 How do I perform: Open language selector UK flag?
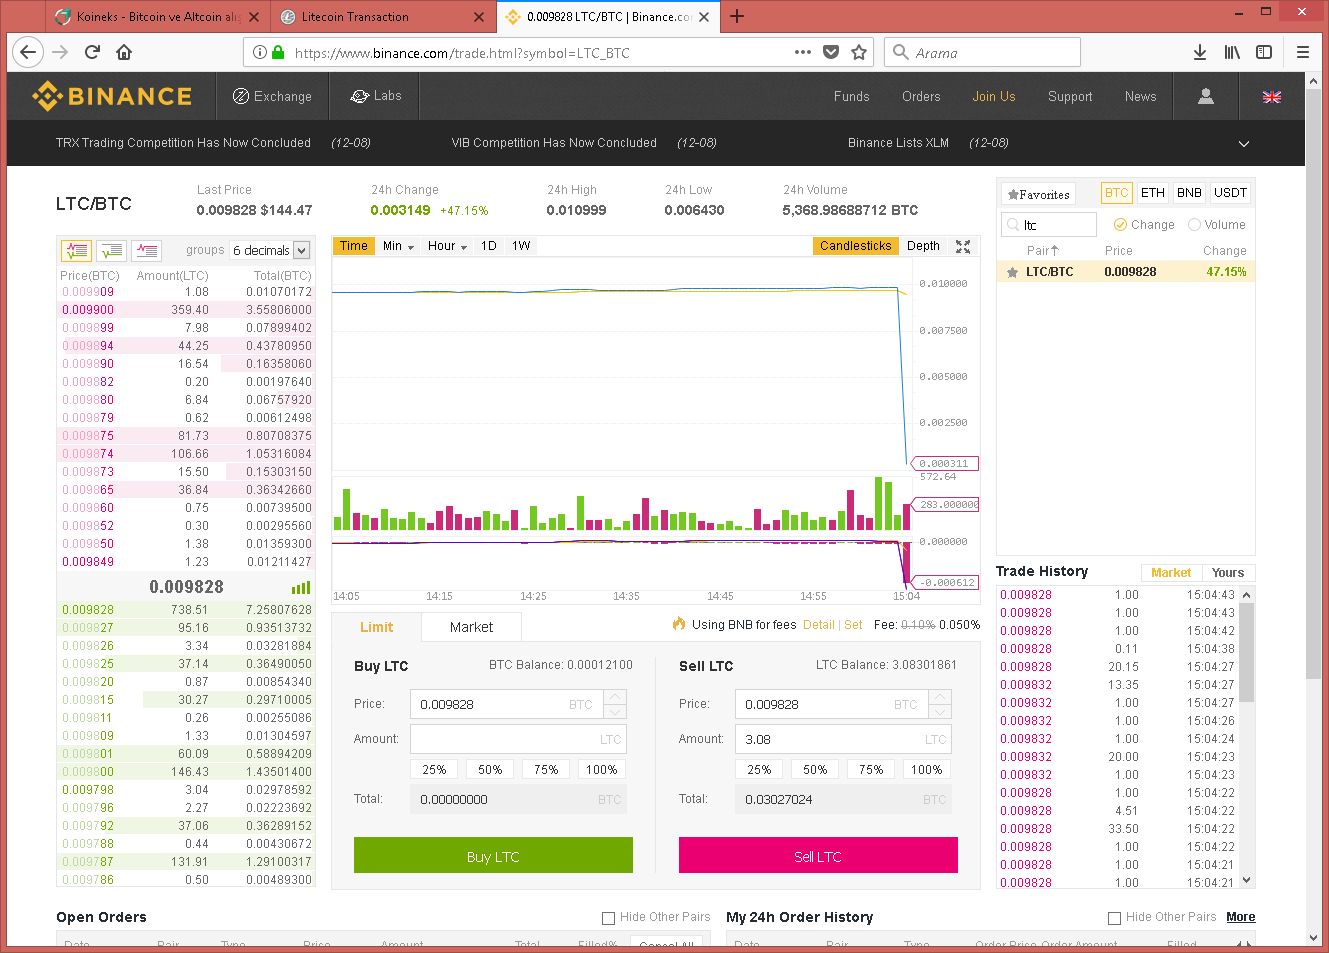(x=1272, y=97)
